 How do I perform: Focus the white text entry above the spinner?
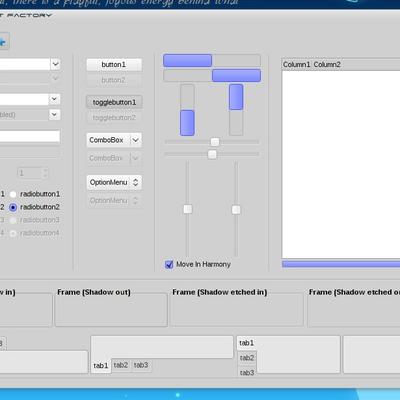(x=30, y=136)
